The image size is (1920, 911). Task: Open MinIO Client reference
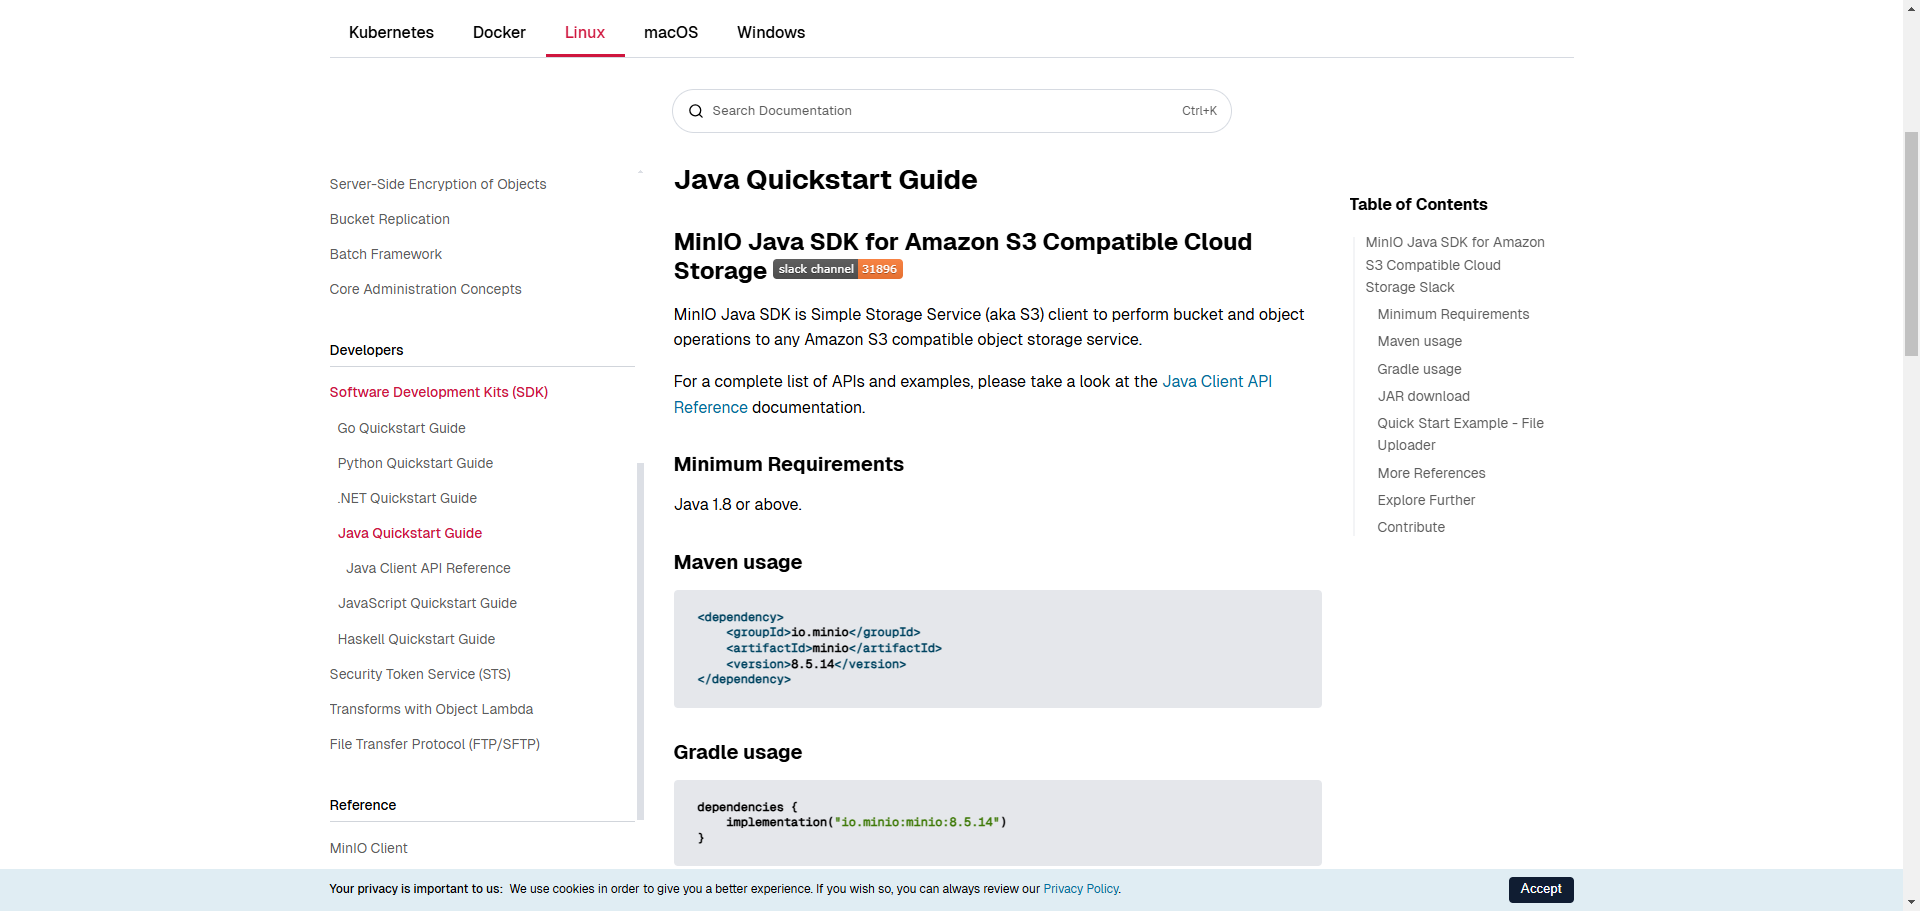point(369,848)
